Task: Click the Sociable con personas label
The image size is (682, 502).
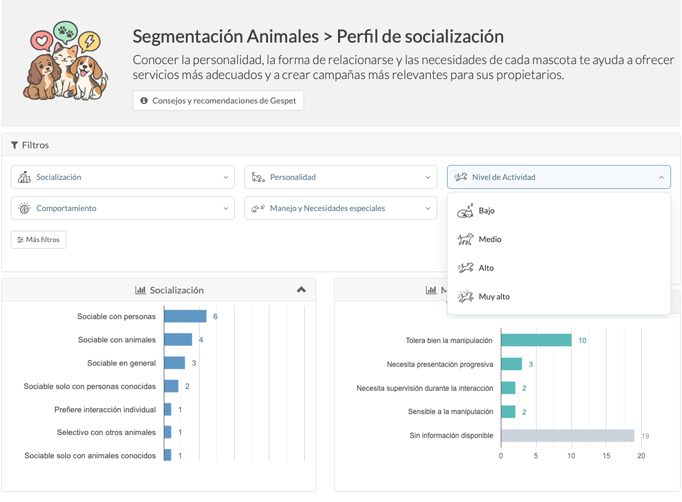Action: point(117,316)
